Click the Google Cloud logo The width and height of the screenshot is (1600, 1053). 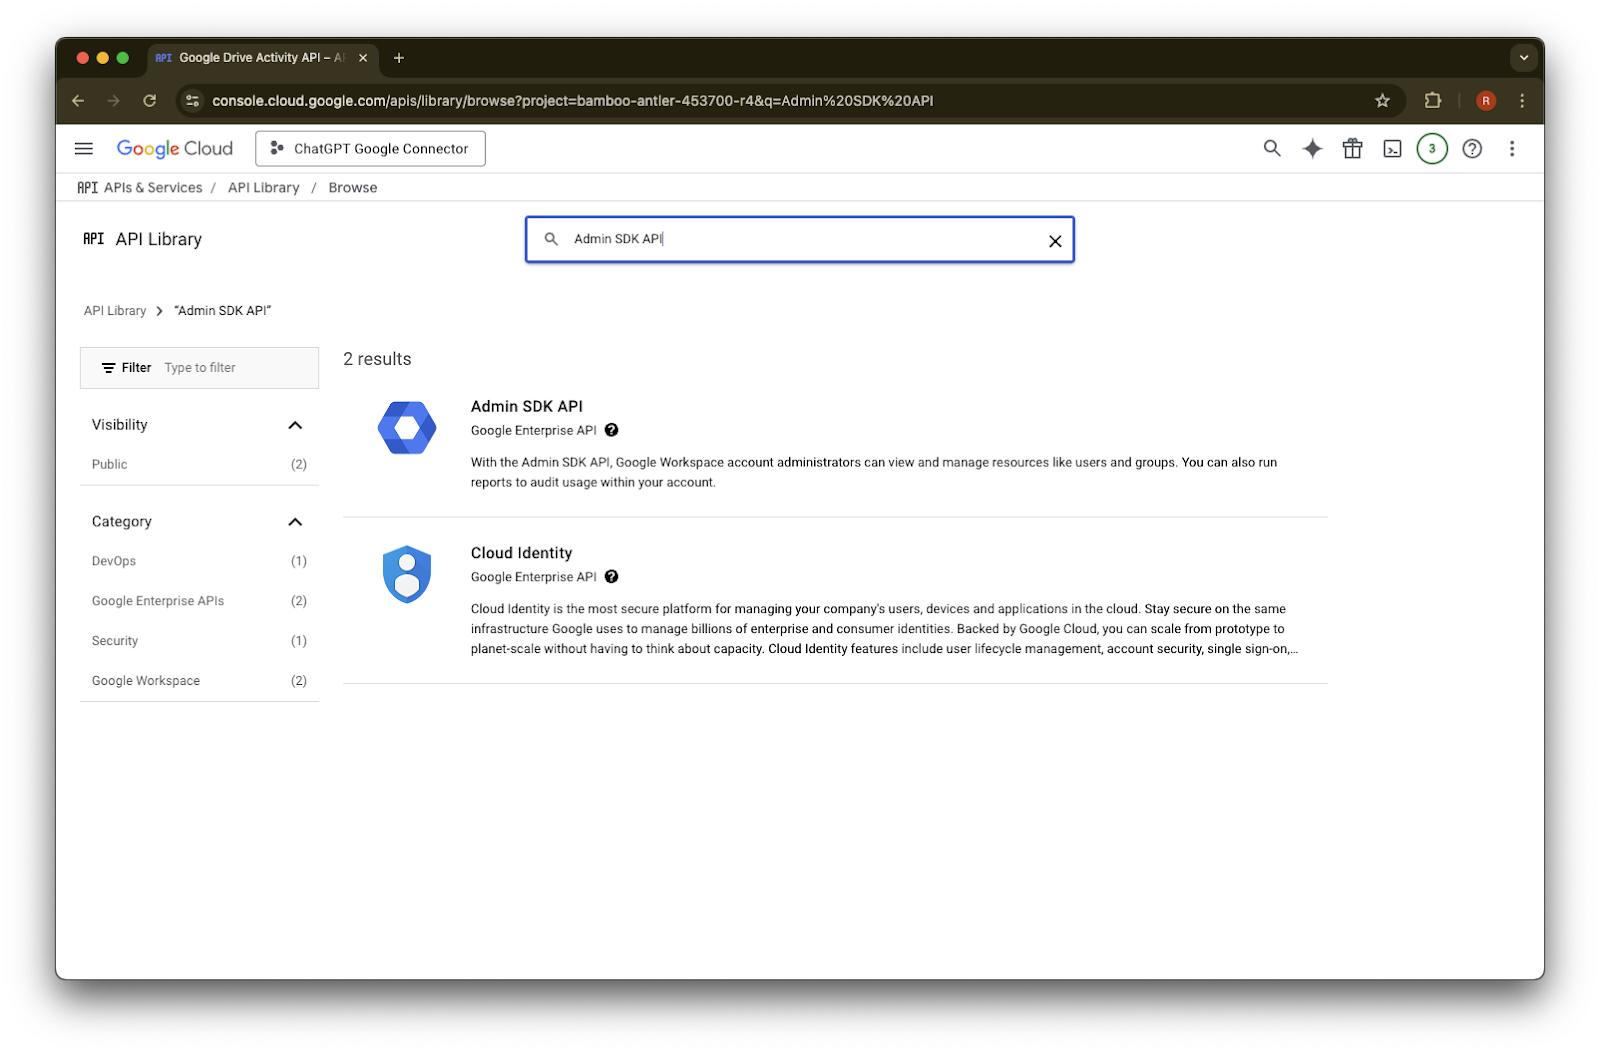pyautogui.click(x=175, y=149)
